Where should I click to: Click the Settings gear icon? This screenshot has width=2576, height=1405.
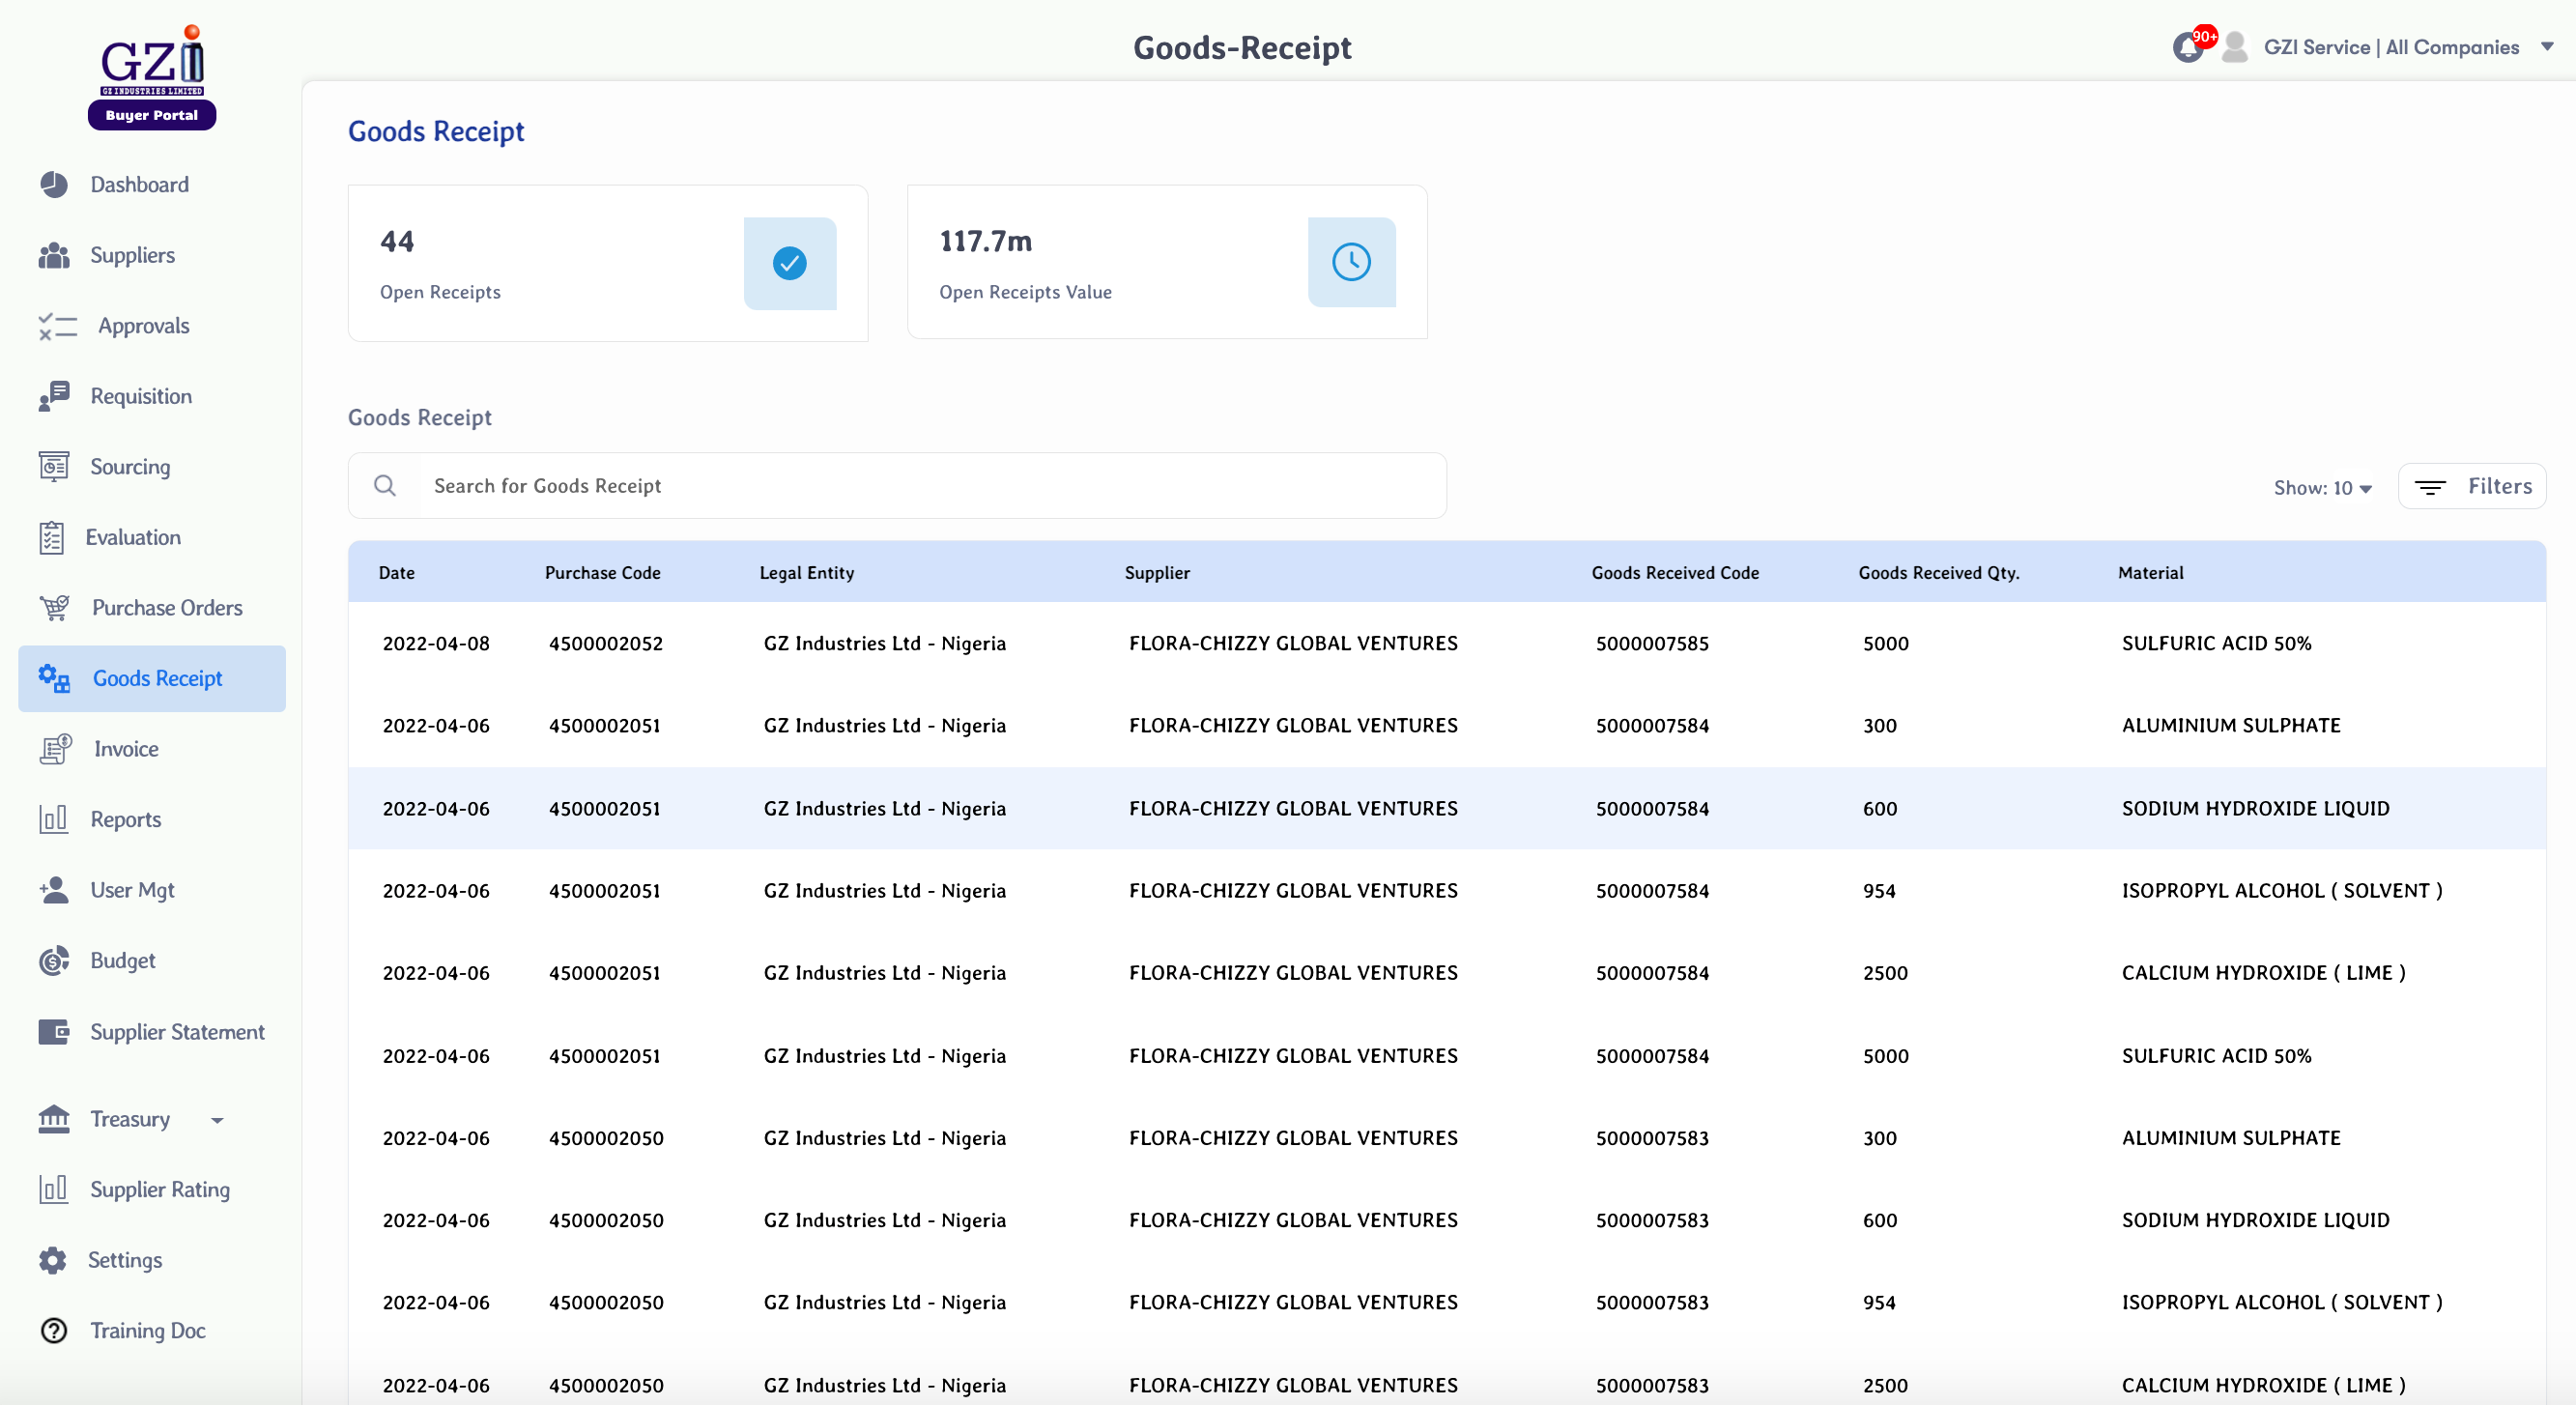[53, 1260]
